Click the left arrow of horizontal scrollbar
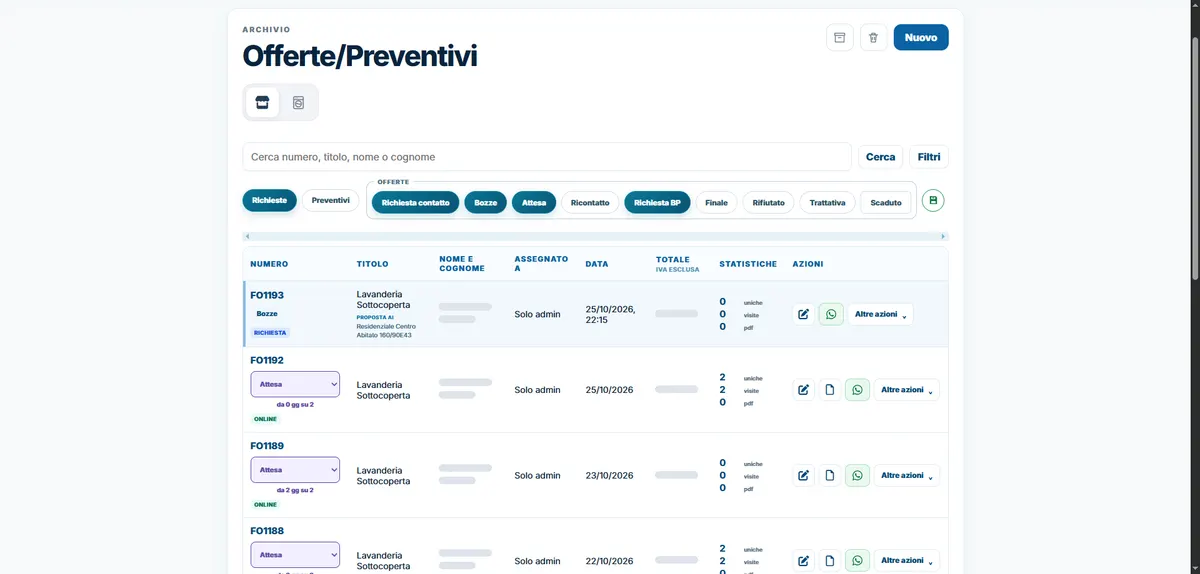The width and height of the screenshot is (1200, 574). pyautogui.click(x=246, y=237)
